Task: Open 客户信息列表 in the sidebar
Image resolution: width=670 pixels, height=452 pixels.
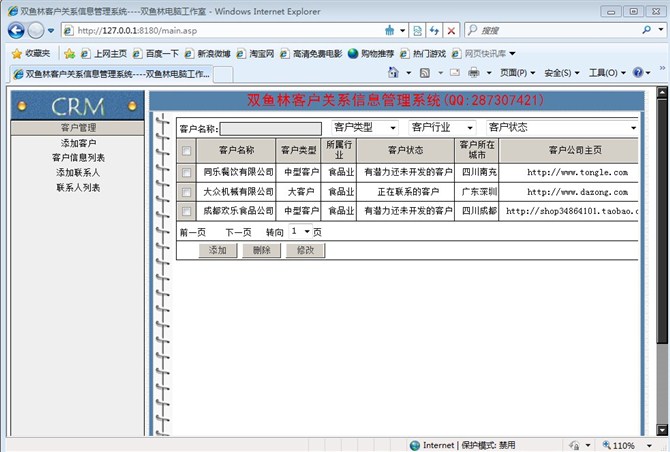Action: 78,158
